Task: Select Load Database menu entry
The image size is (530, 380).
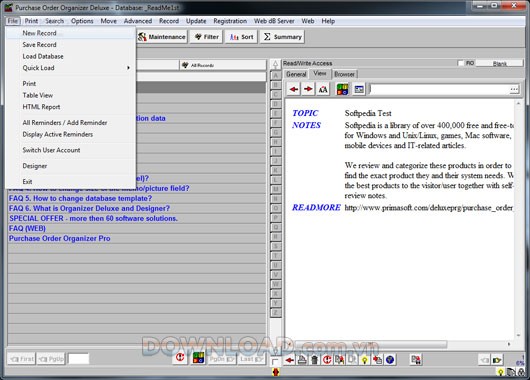Action: pos(70,56)
